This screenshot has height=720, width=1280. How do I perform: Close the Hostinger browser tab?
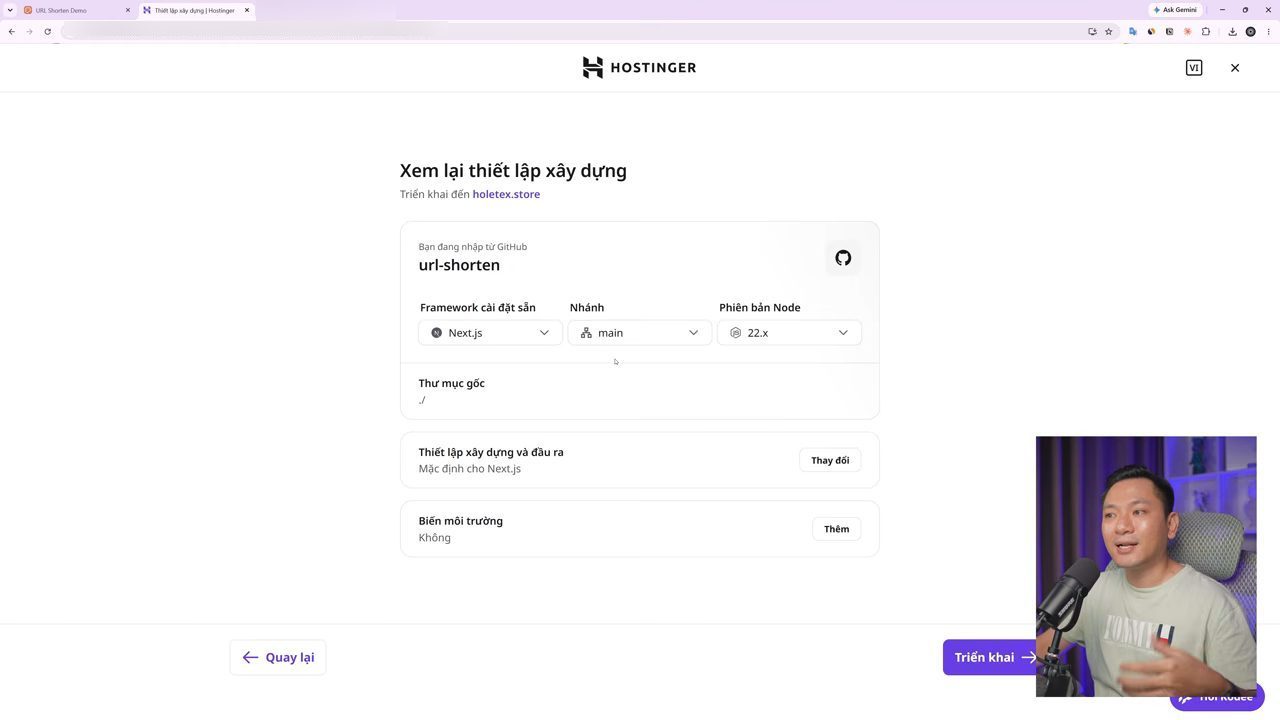pyautogui.click(x=247, y=10)
